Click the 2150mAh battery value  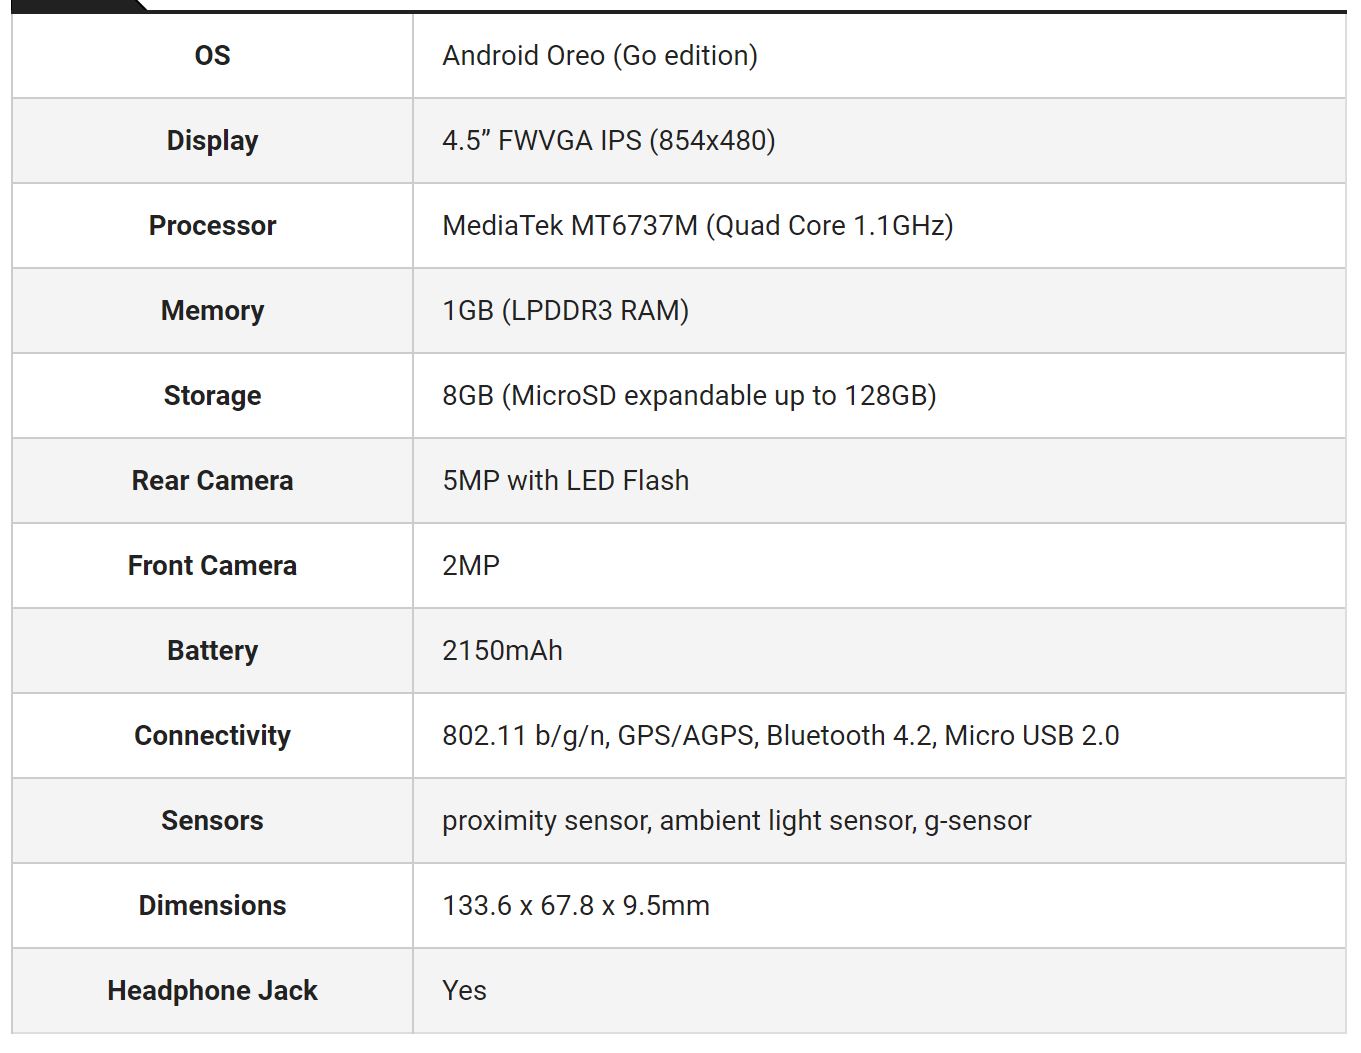tap(502, 650)
